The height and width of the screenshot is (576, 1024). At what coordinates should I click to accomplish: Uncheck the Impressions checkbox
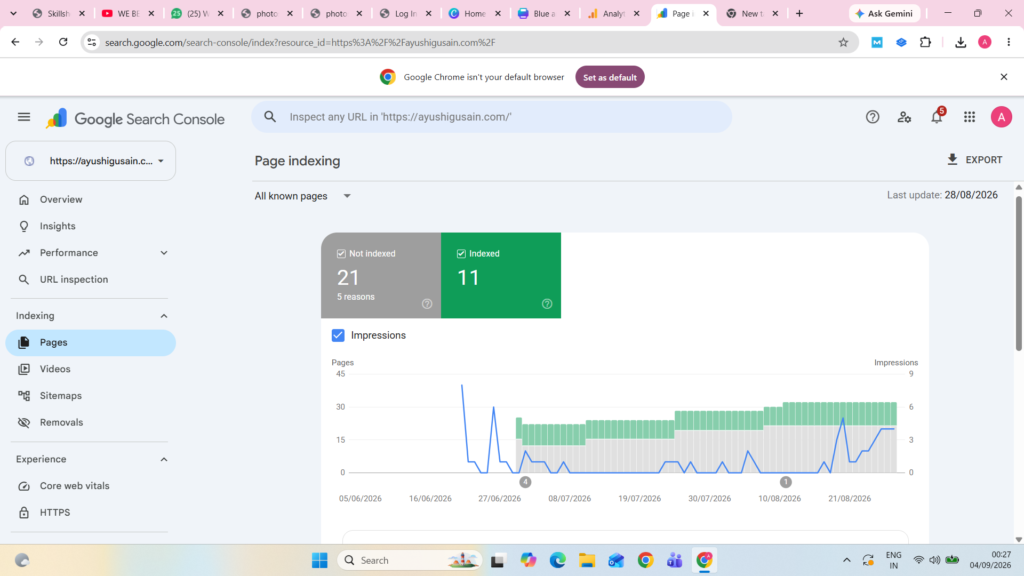(338, 335)
